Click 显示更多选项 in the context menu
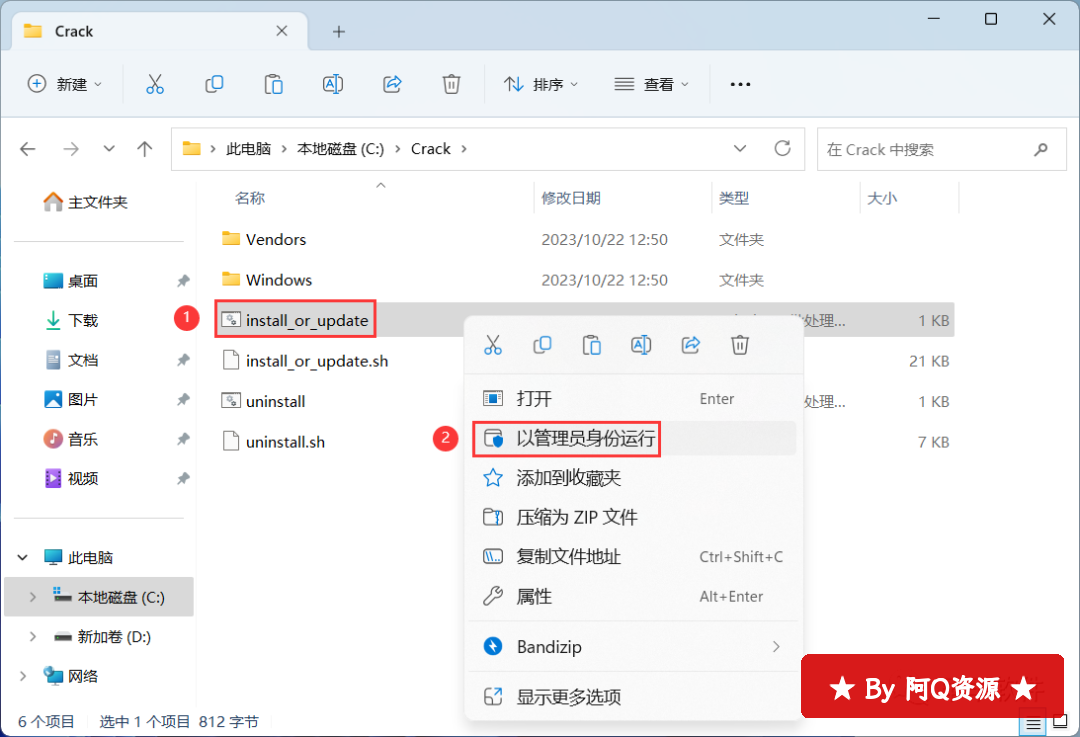This screenshot has height=737, width=1080. pos(568,697)
